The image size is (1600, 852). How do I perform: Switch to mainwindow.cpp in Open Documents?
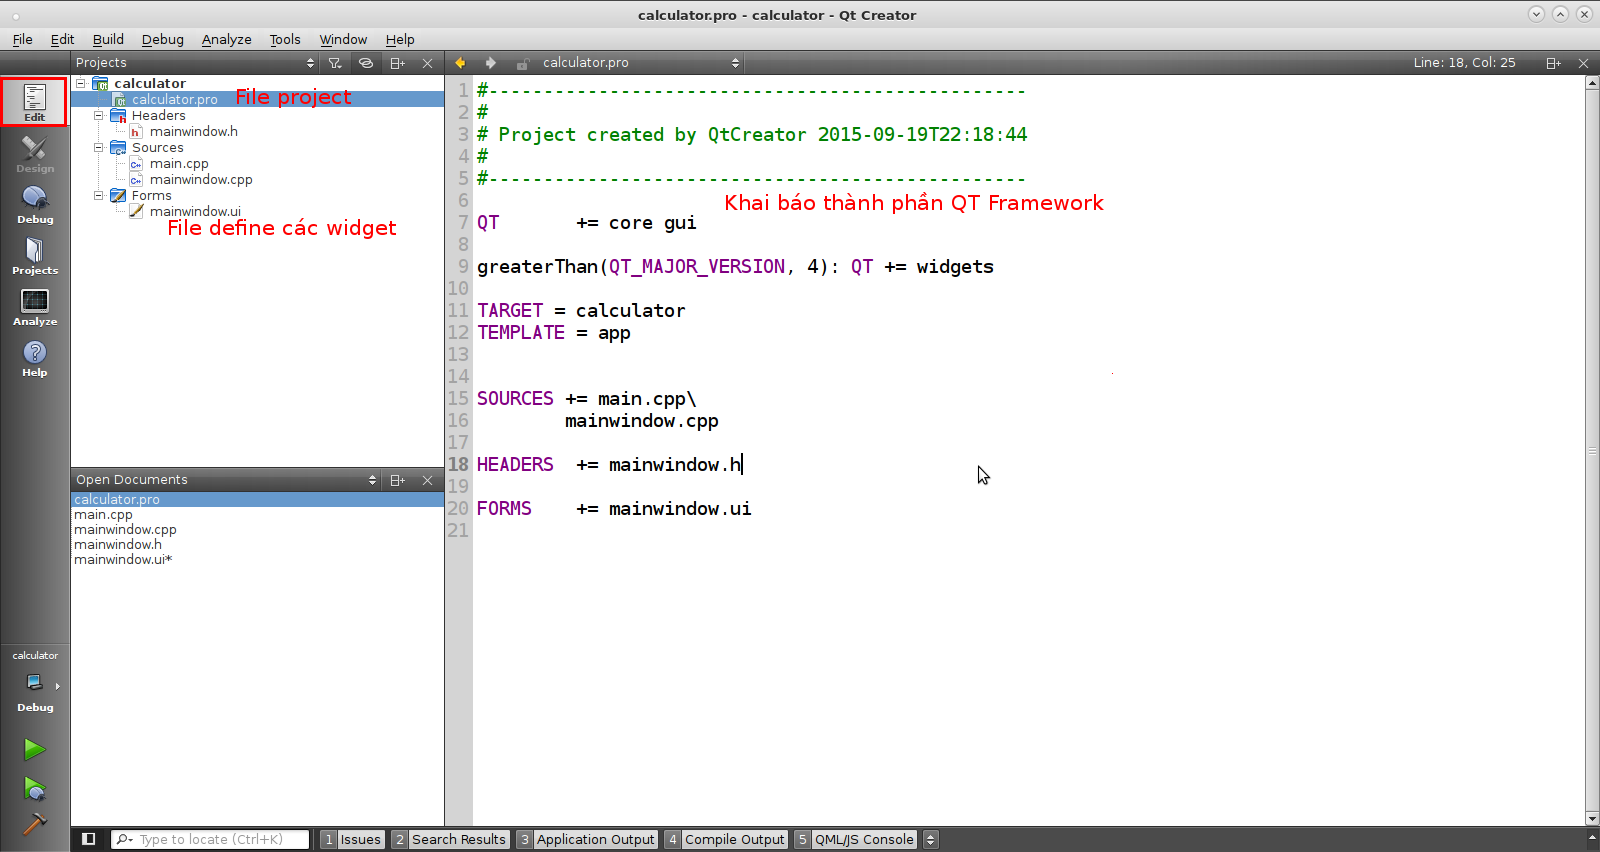(x=125, y=529)
